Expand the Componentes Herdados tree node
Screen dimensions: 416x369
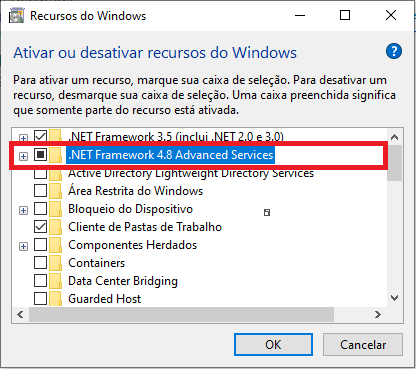[x=23, y=246]
